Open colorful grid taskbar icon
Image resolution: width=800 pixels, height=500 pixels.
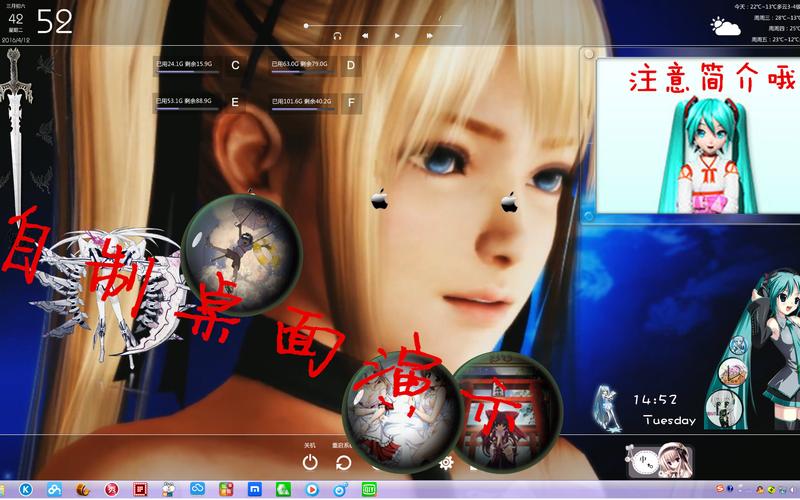(x=226, y=490)
